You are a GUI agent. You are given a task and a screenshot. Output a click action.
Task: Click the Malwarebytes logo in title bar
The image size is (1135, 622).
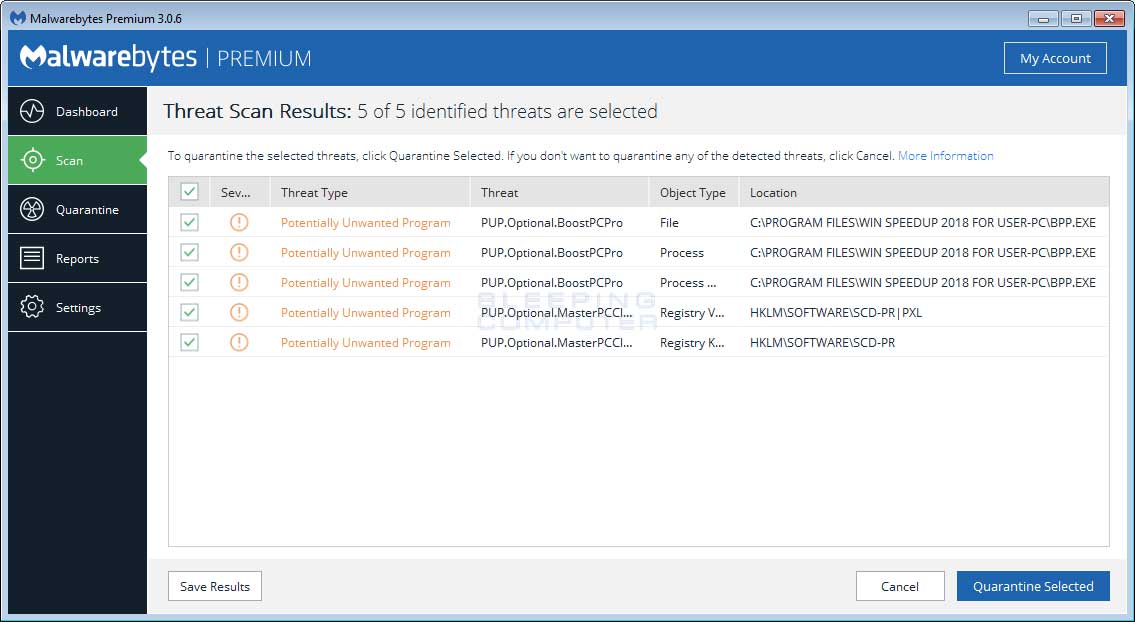17,18
